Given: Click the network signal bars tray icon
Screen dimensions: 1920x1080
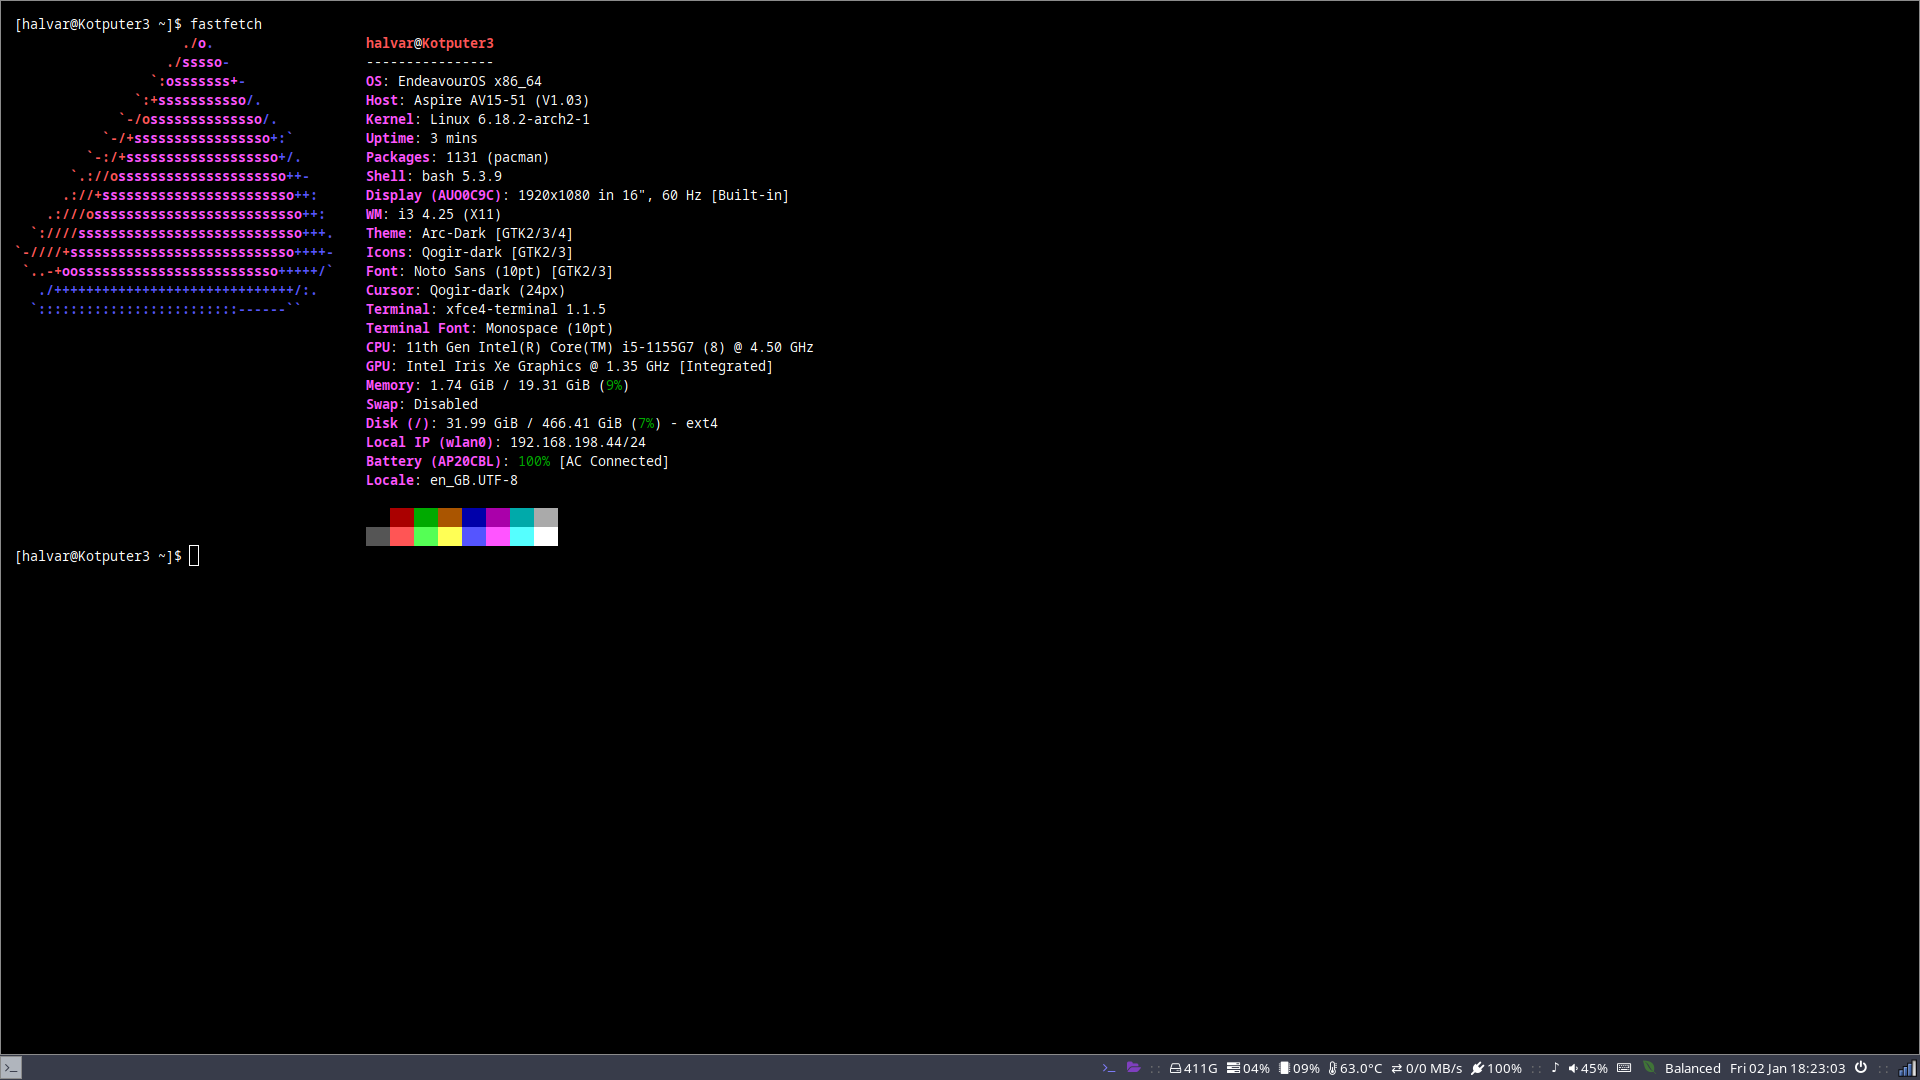Looking at the screenshot, I should pos(1907,1068).
